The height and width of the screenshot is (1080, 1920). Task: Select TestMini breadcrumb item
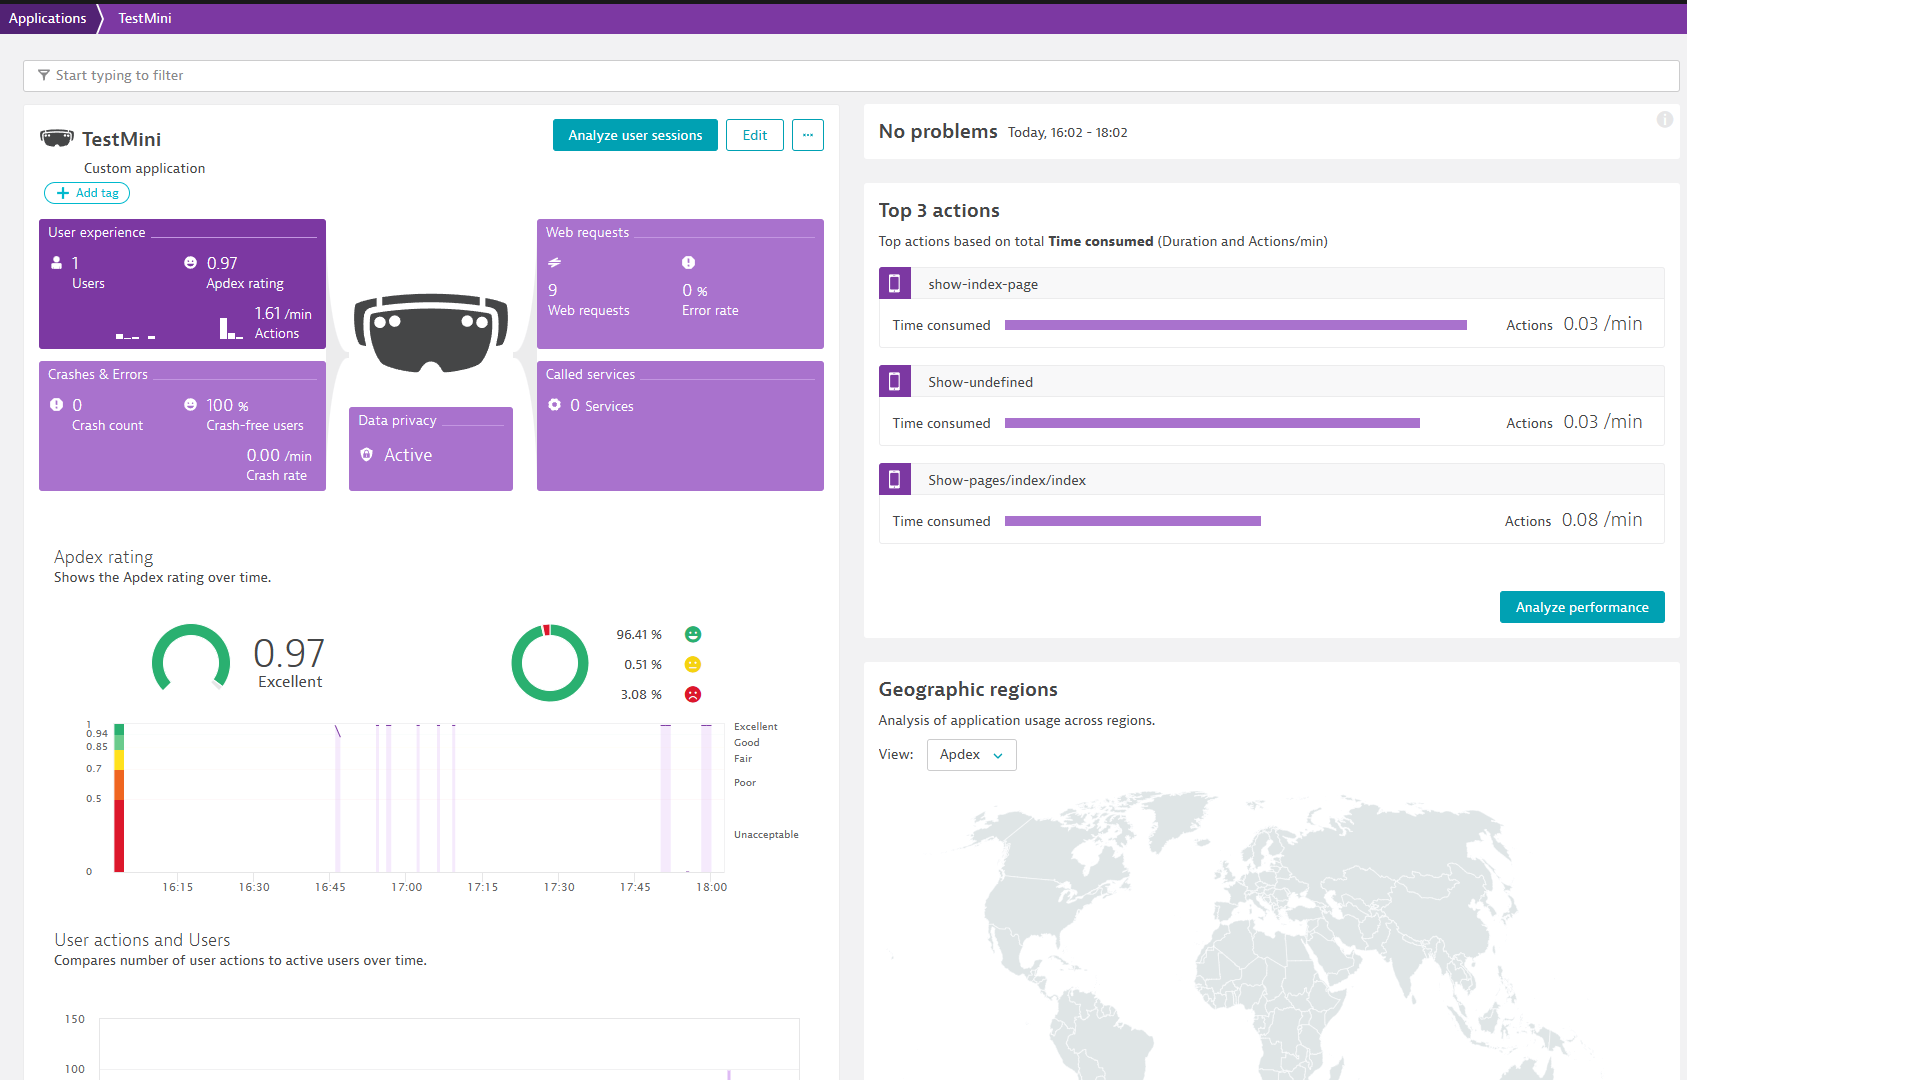[145, 18]
